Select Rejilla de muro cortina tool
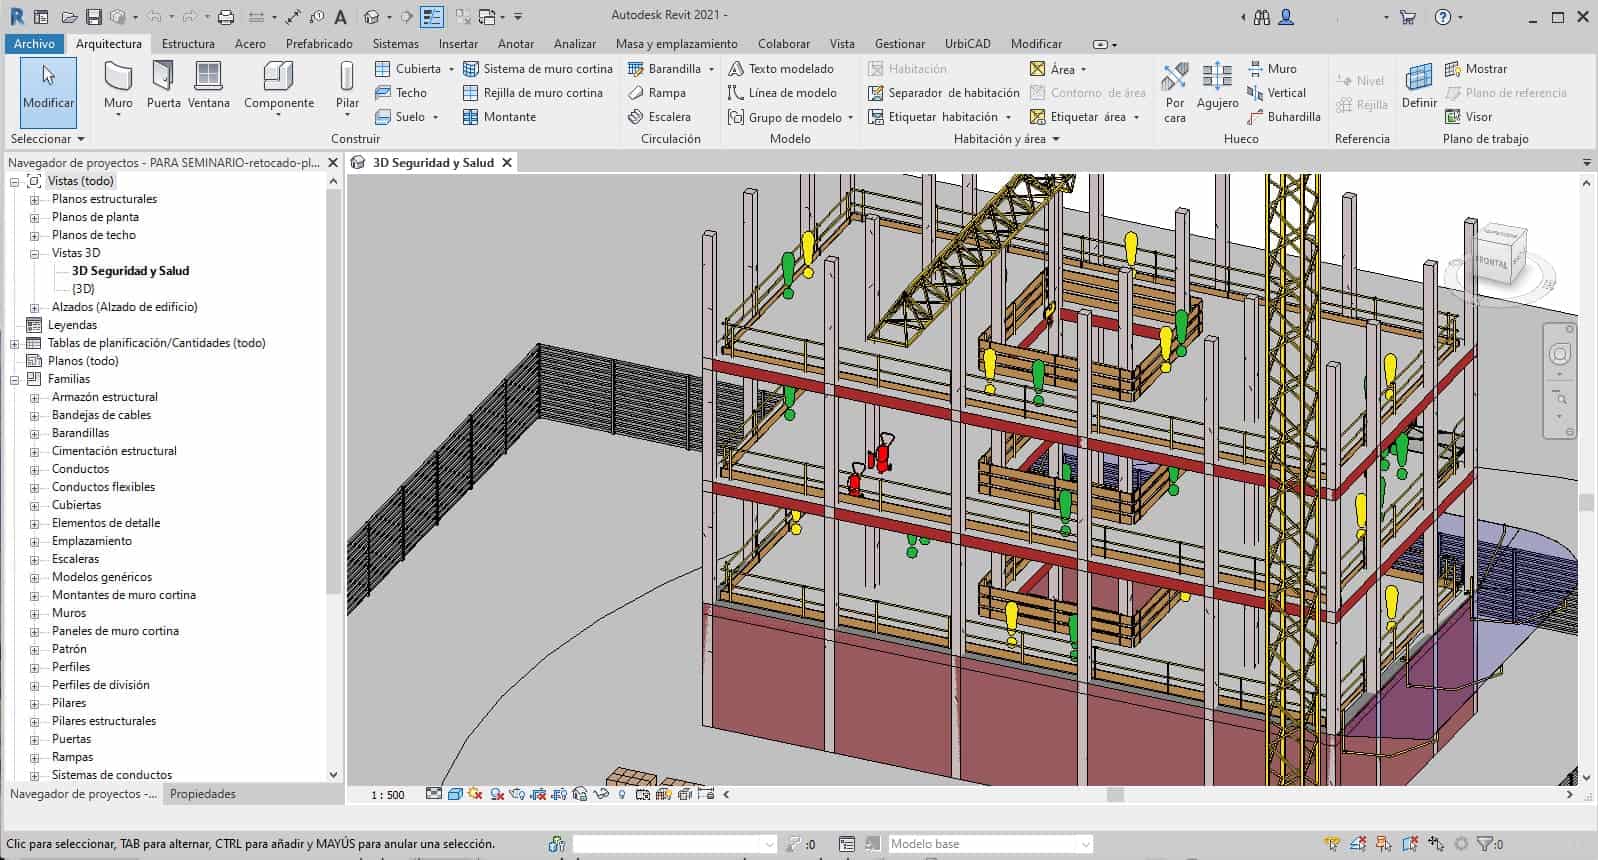1598x860 pixels. (533, 93)
